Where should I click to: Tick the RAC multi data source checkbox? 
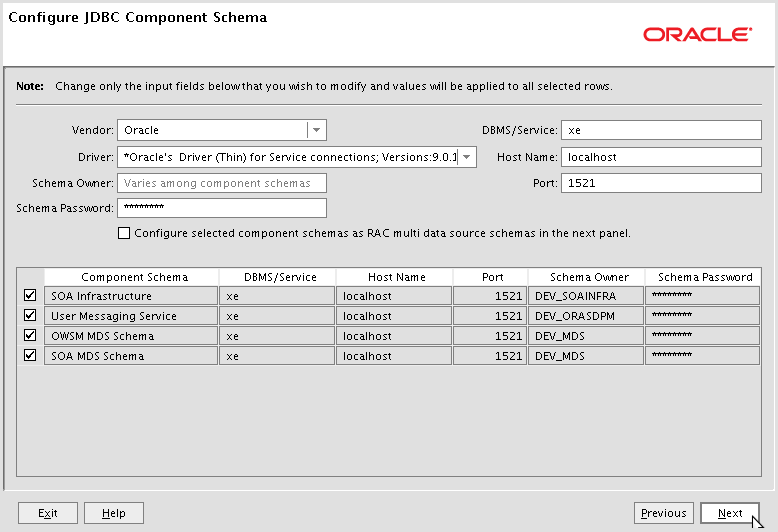(124, 233)
